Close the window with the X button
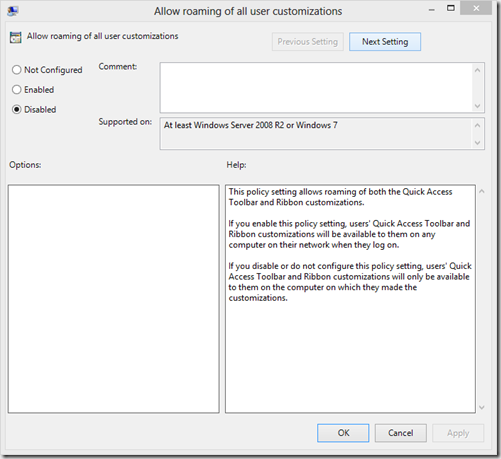Viewport: 501px width, 459px height. click(476, 8)
